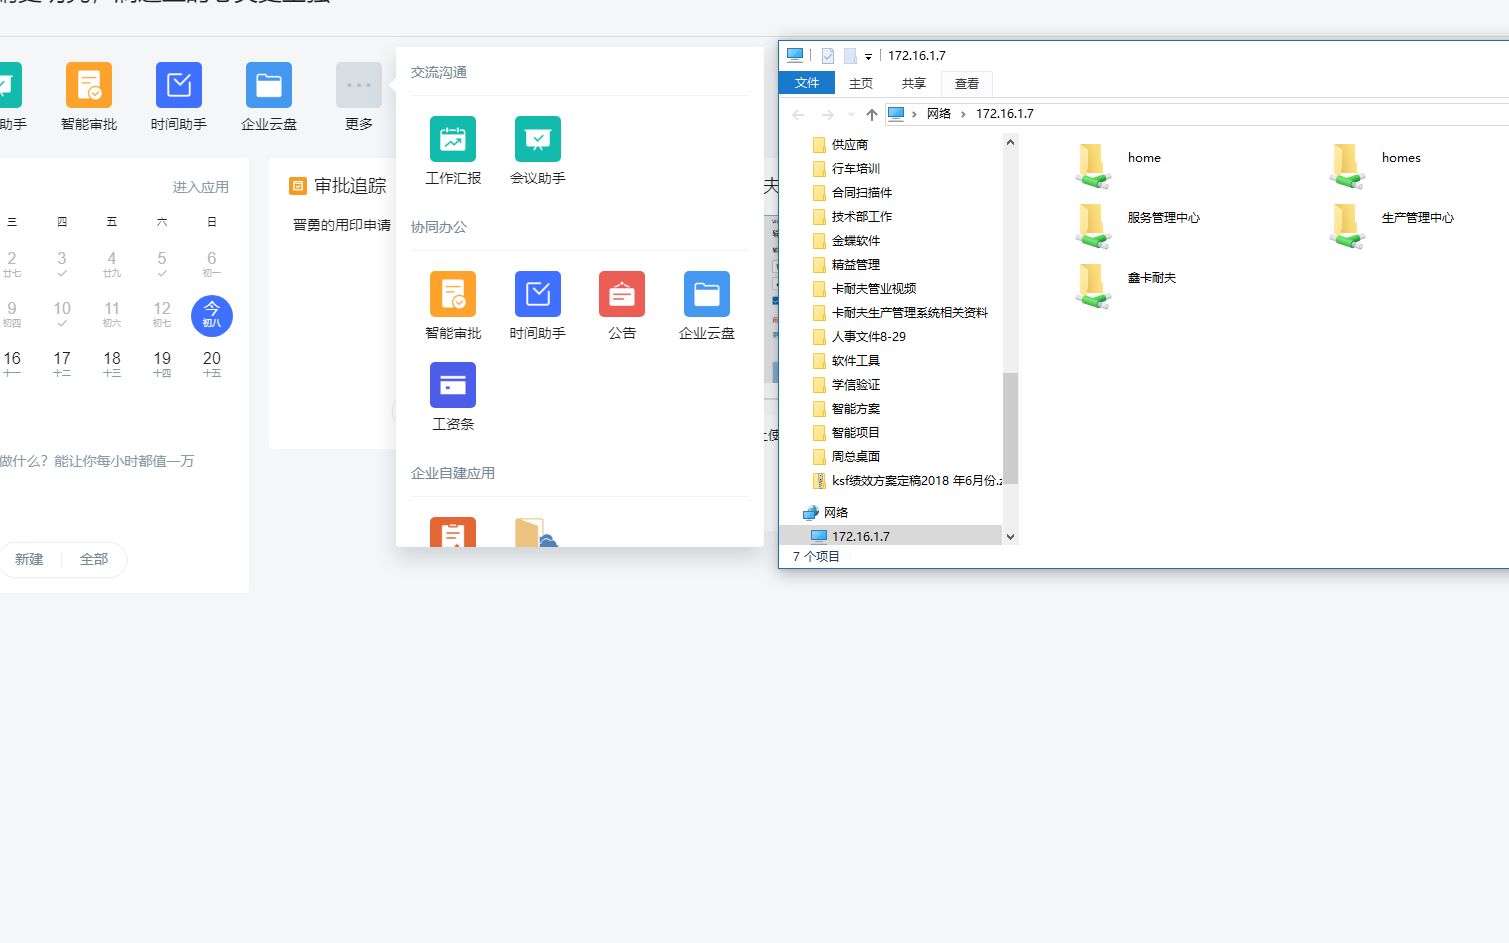Screen dimensions: 1509x943
Task: Click the folder-with-cloud app under 企业自建应用
Action: tap(537, 532)
